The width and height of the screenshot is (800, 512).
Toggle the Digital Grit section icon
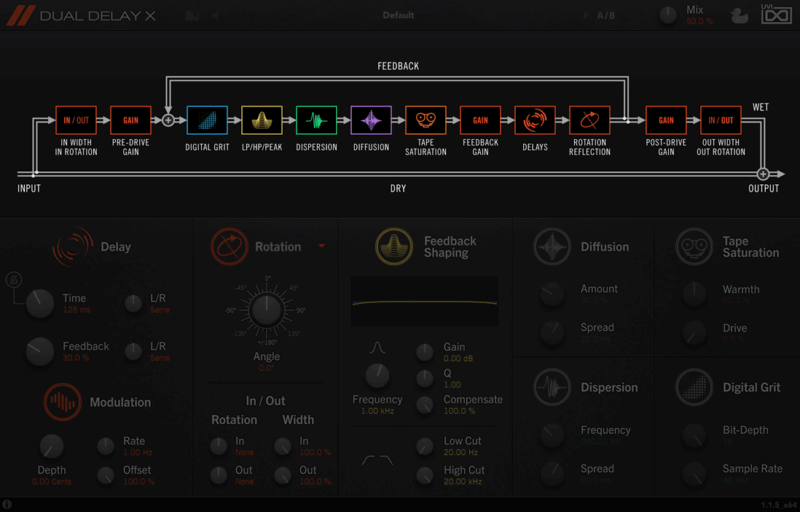(x=694, y=387)
